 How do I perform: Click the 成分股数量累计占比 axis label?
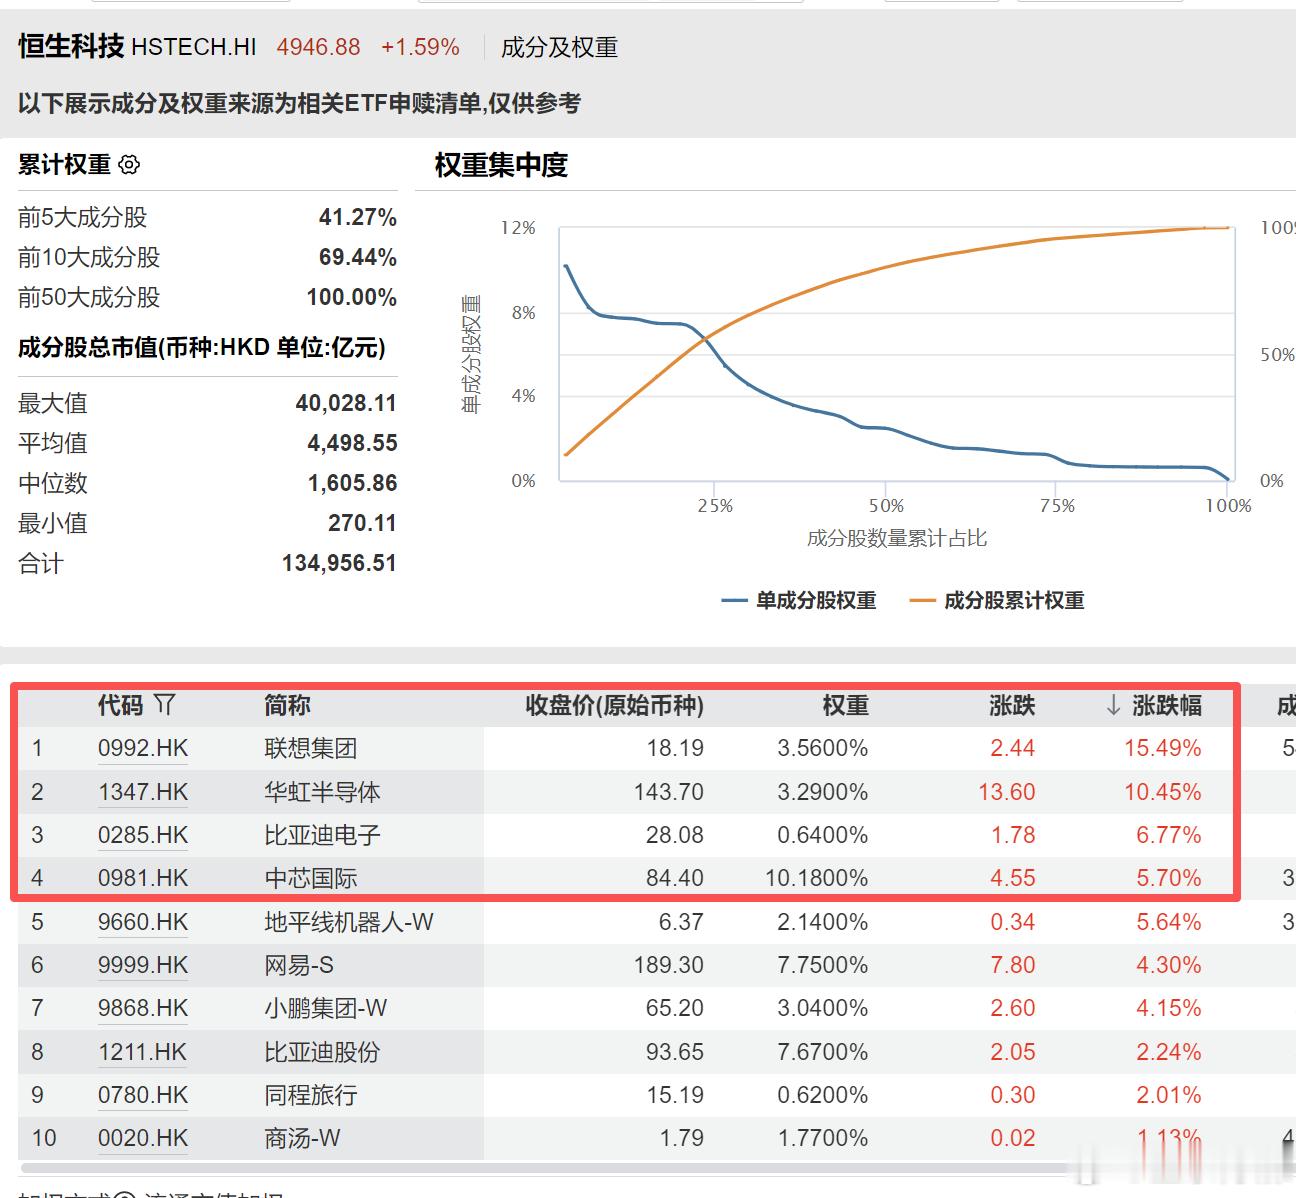(x=897, y=538)
